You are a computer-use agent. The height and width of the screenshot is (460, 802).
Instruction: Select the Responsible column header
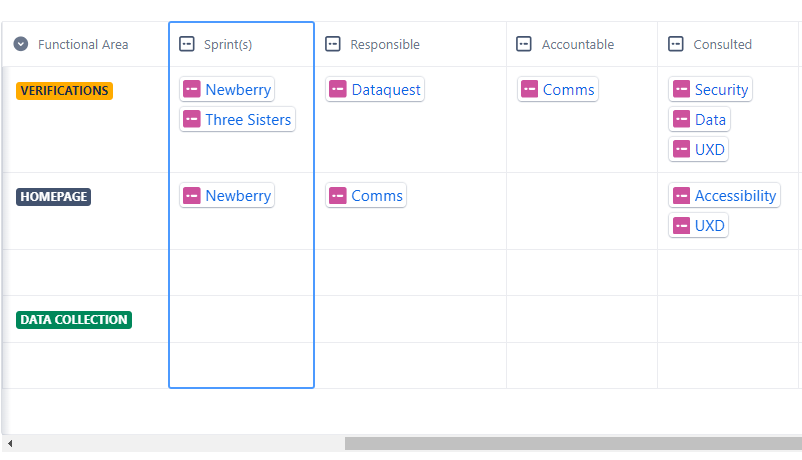pyautogui.click(x=410, y=44)
